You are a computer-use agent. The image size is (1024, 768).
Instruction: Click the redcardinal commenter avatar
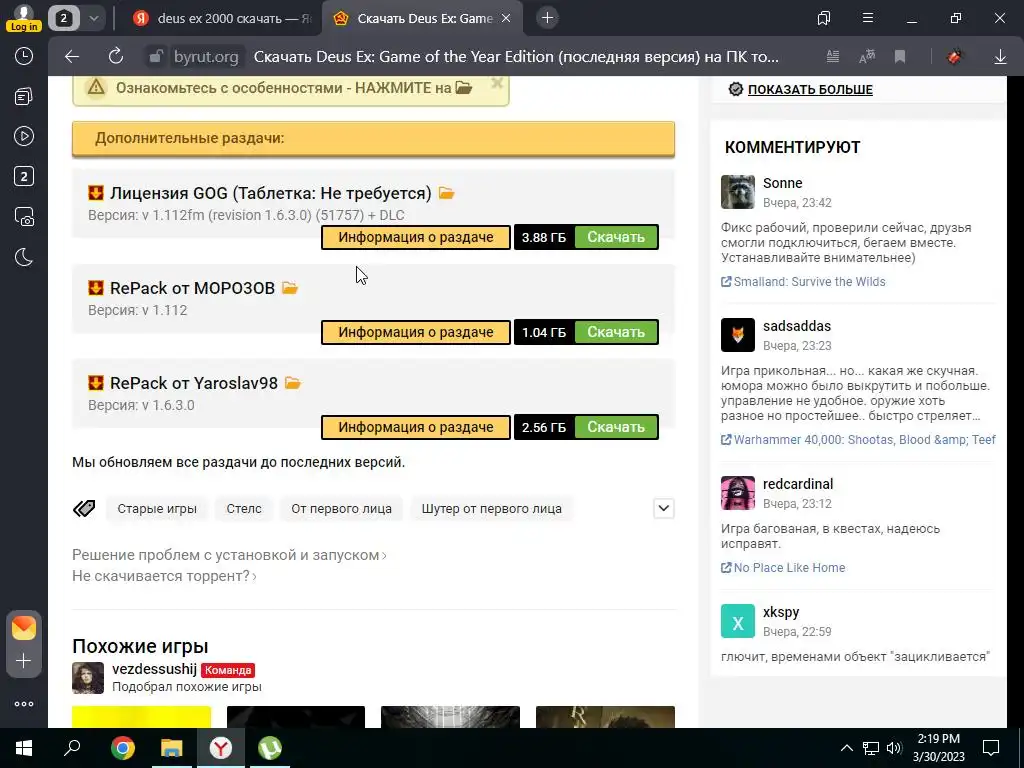pyautogui.click(x=738, y=493)
